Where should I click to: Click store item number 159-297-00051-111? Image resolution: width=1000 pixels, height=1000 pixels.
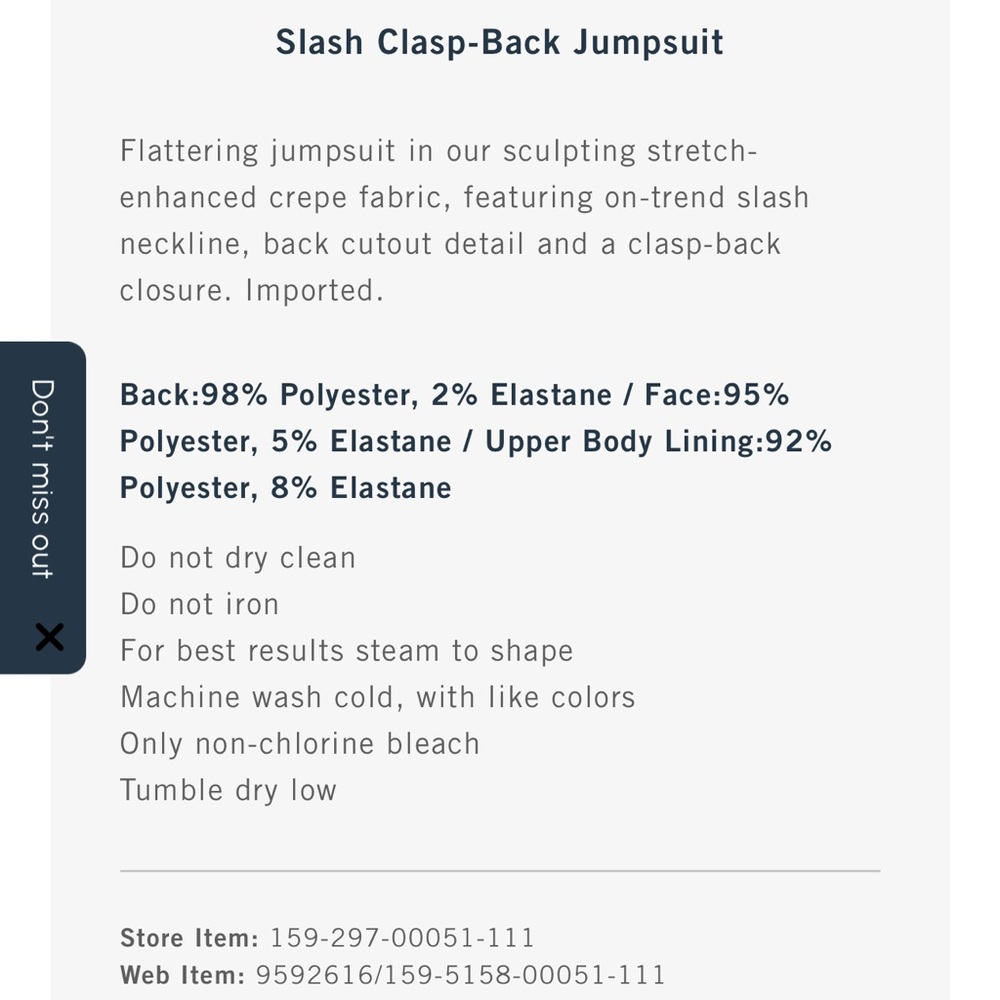(403, 938)
